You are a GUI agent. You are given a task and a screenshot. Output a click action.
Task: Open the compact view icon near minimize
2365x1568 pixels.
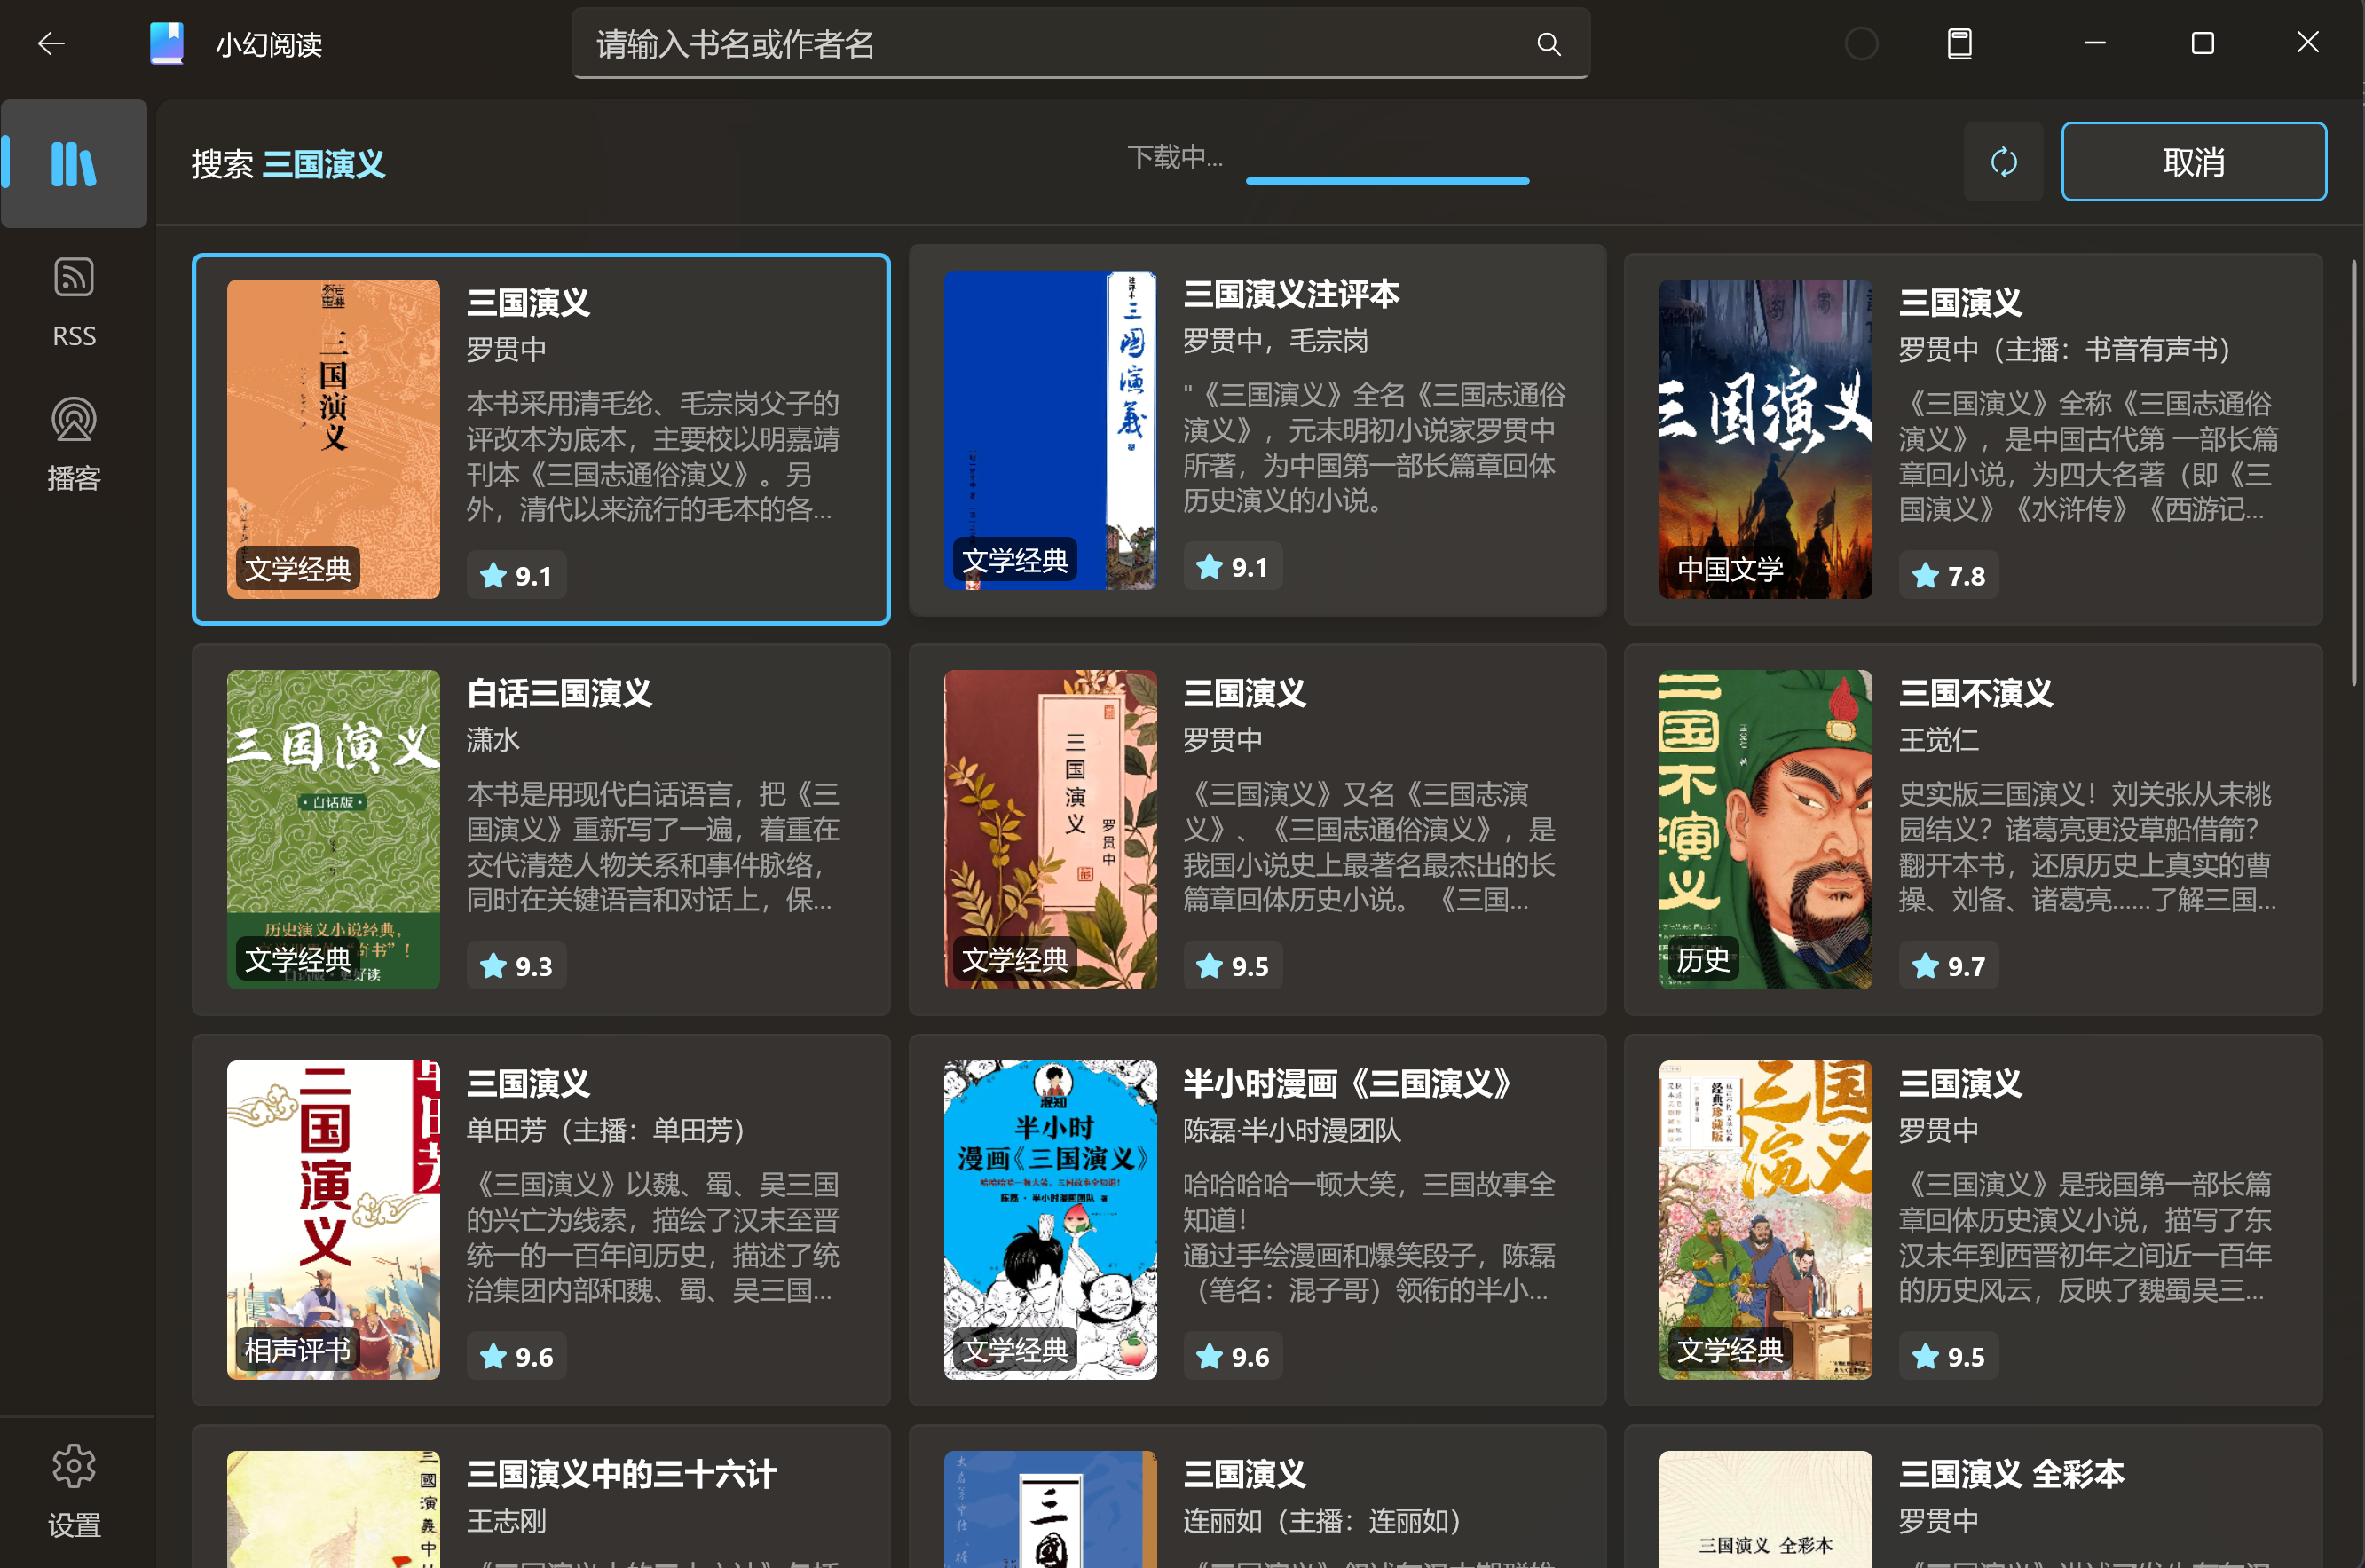1959,44
